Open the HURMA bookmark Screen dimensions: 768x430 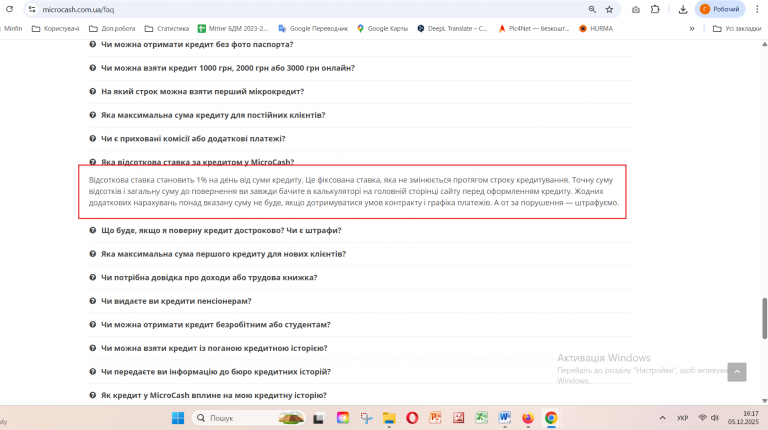click(x=596, y=28)
